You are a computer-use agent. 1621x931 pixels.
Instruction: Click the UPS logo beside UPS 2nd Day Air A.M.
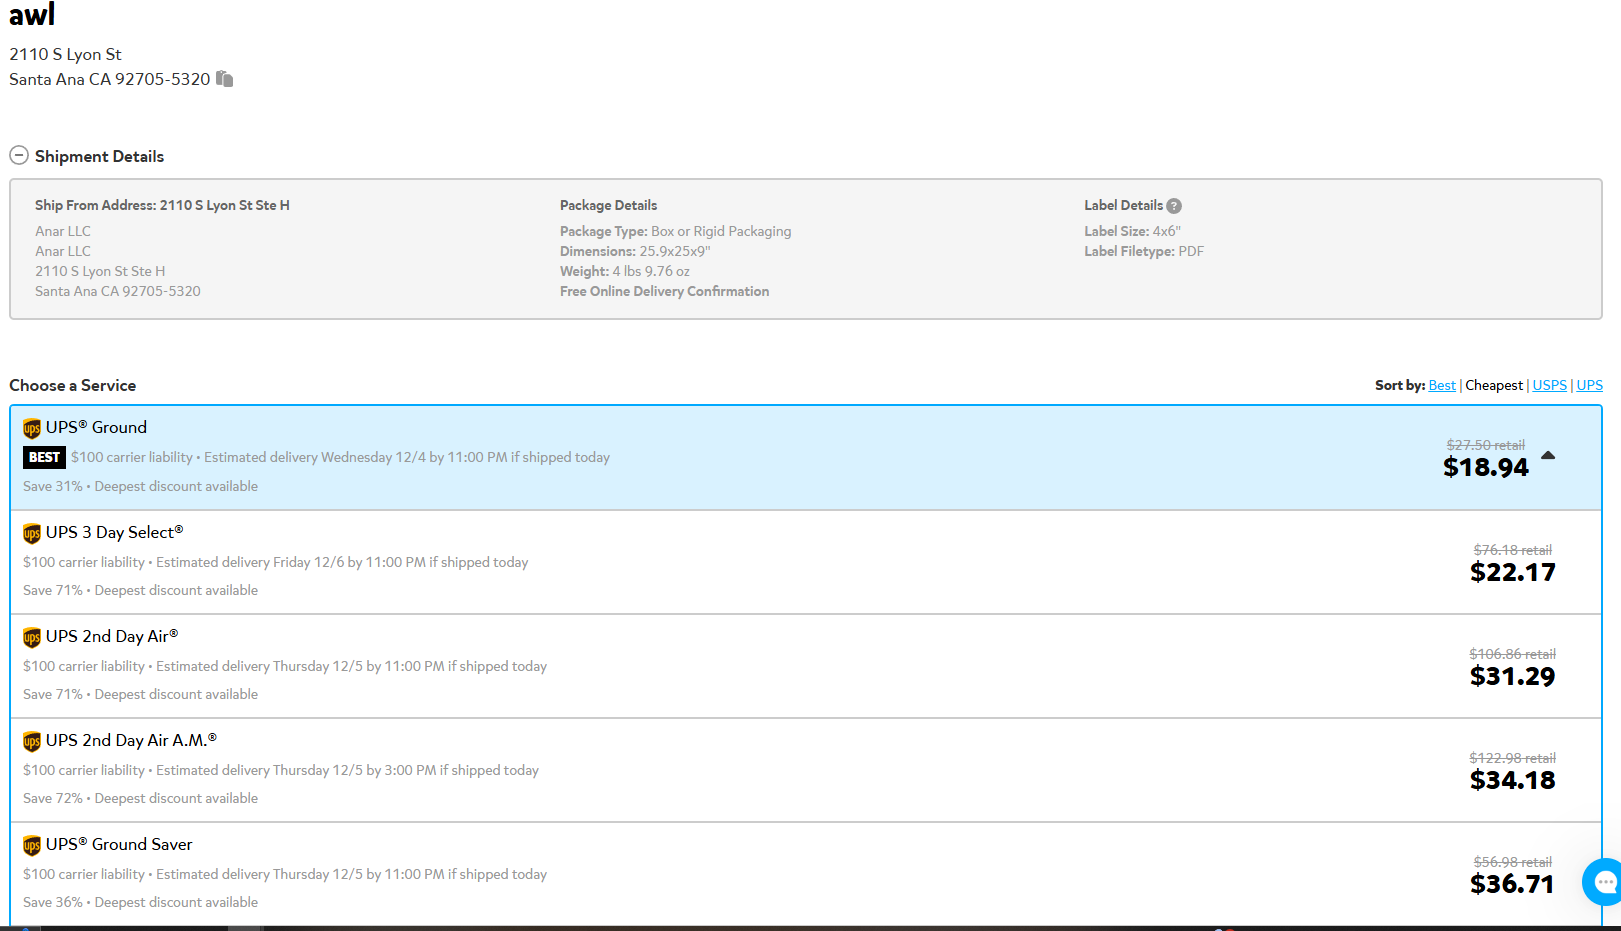[32, 741]
